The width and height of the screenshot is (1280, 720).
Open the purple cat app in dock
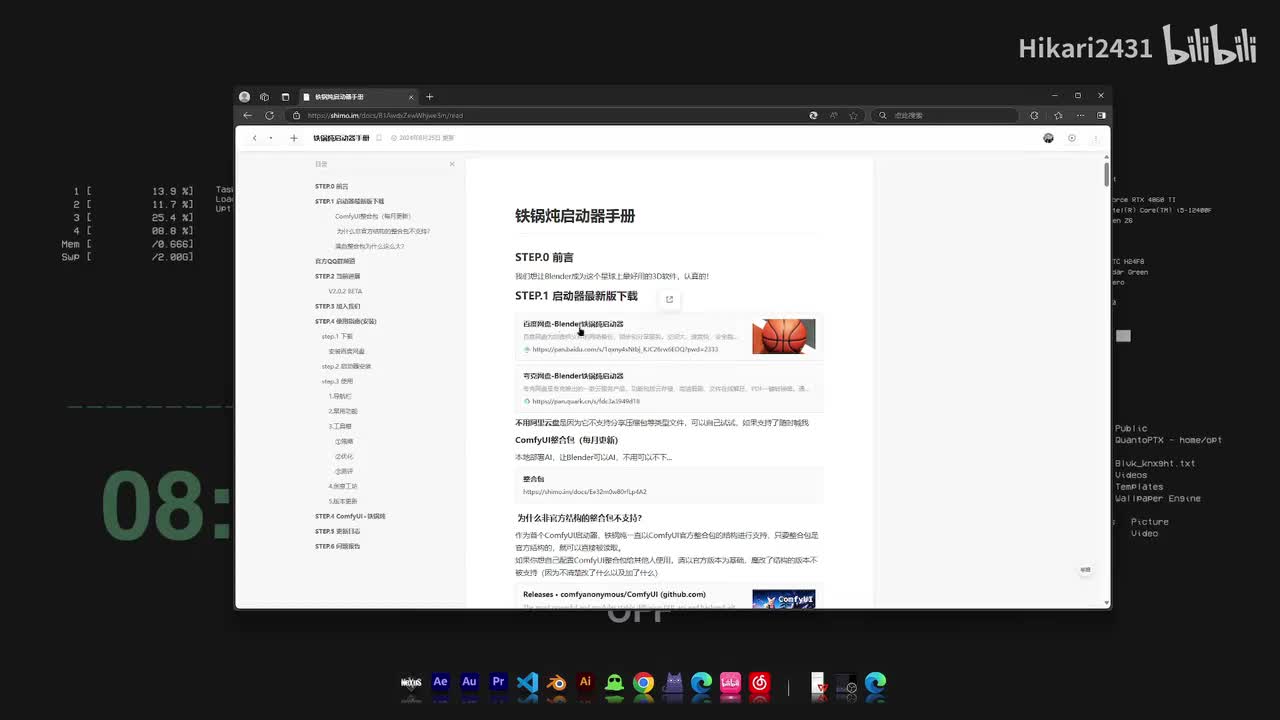pyautogui.click(x=673, y=683)
